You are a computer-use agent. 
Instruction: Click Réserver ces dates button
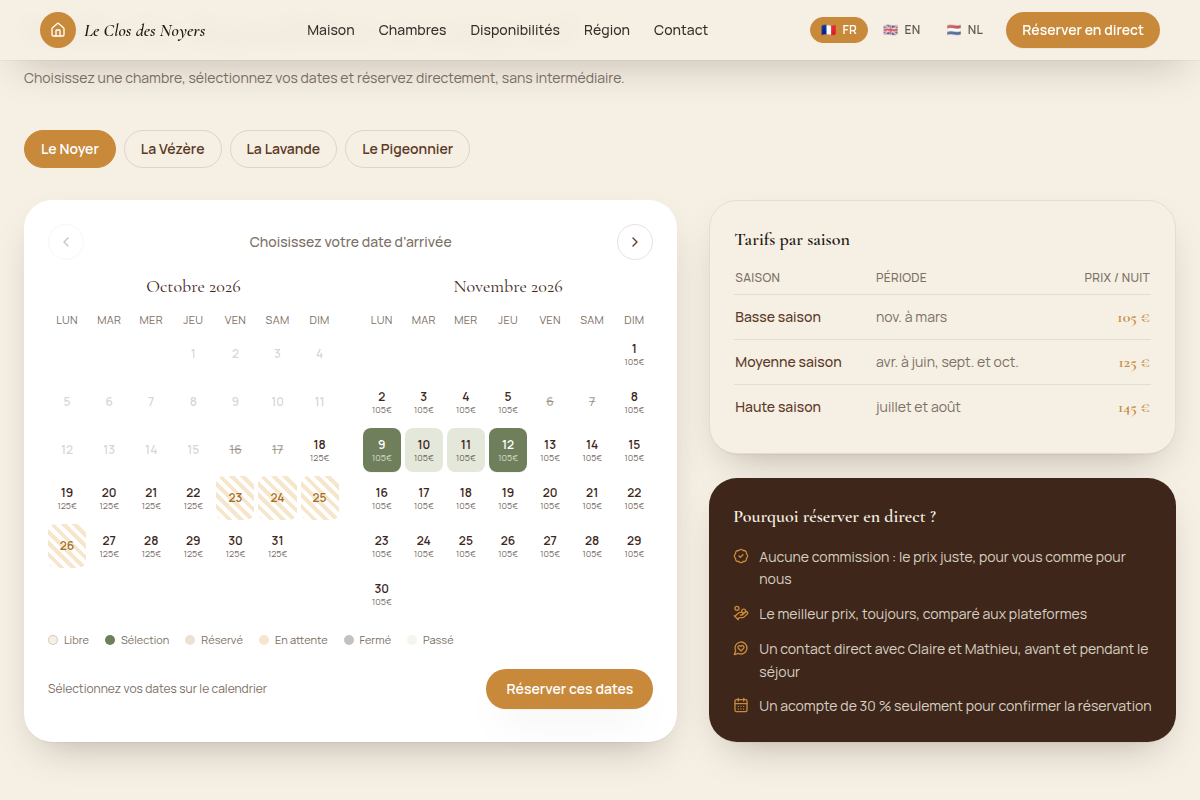[x=569, y=689]
